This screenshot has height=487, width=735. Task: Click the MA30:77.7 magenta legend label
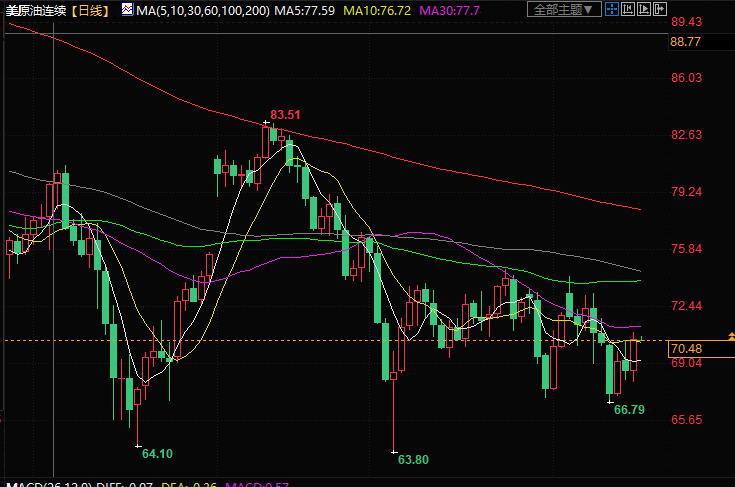(x=449, y=10)
